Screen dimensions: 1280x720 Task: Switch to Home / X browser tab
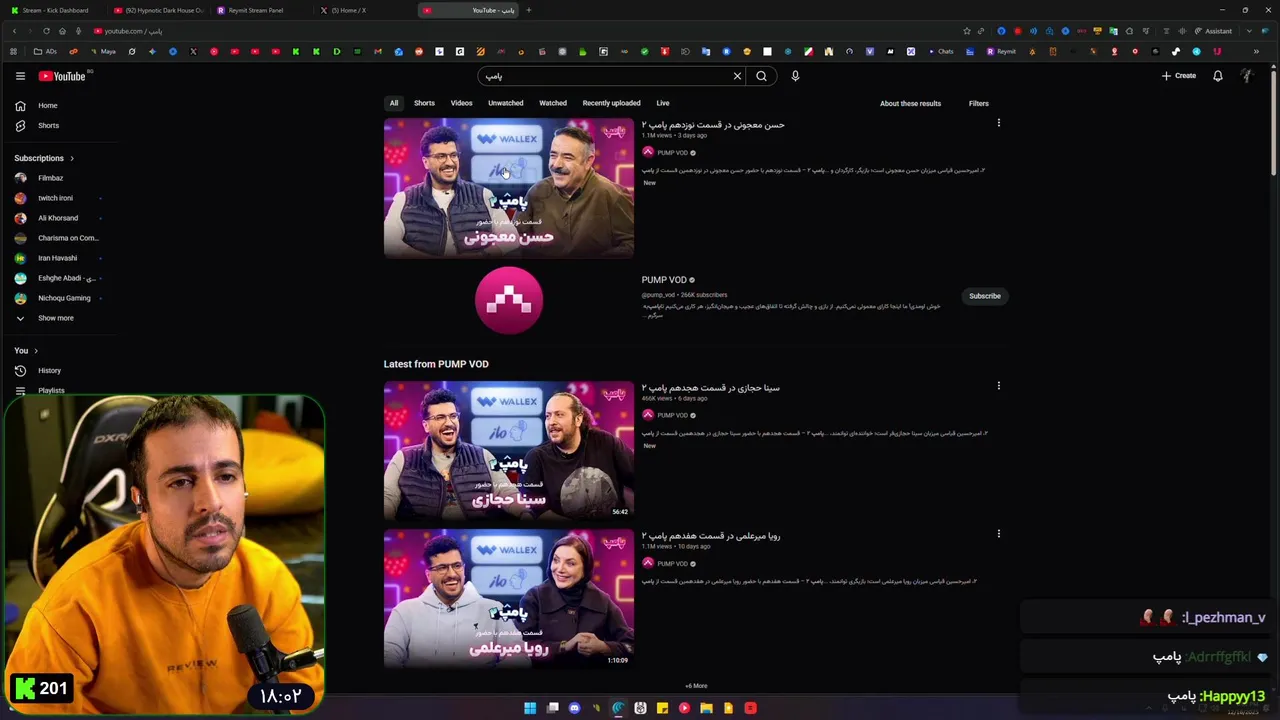tap(365, 10)
